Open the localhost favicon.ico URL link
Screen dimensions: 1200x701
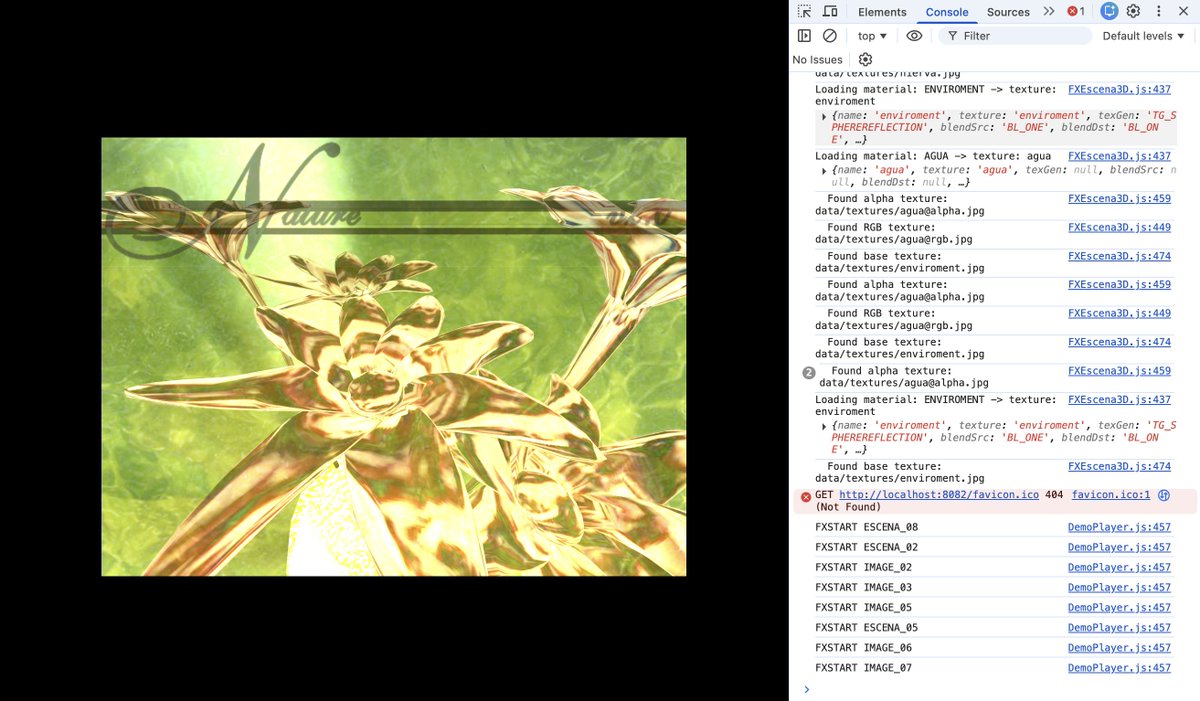point(939,495)
